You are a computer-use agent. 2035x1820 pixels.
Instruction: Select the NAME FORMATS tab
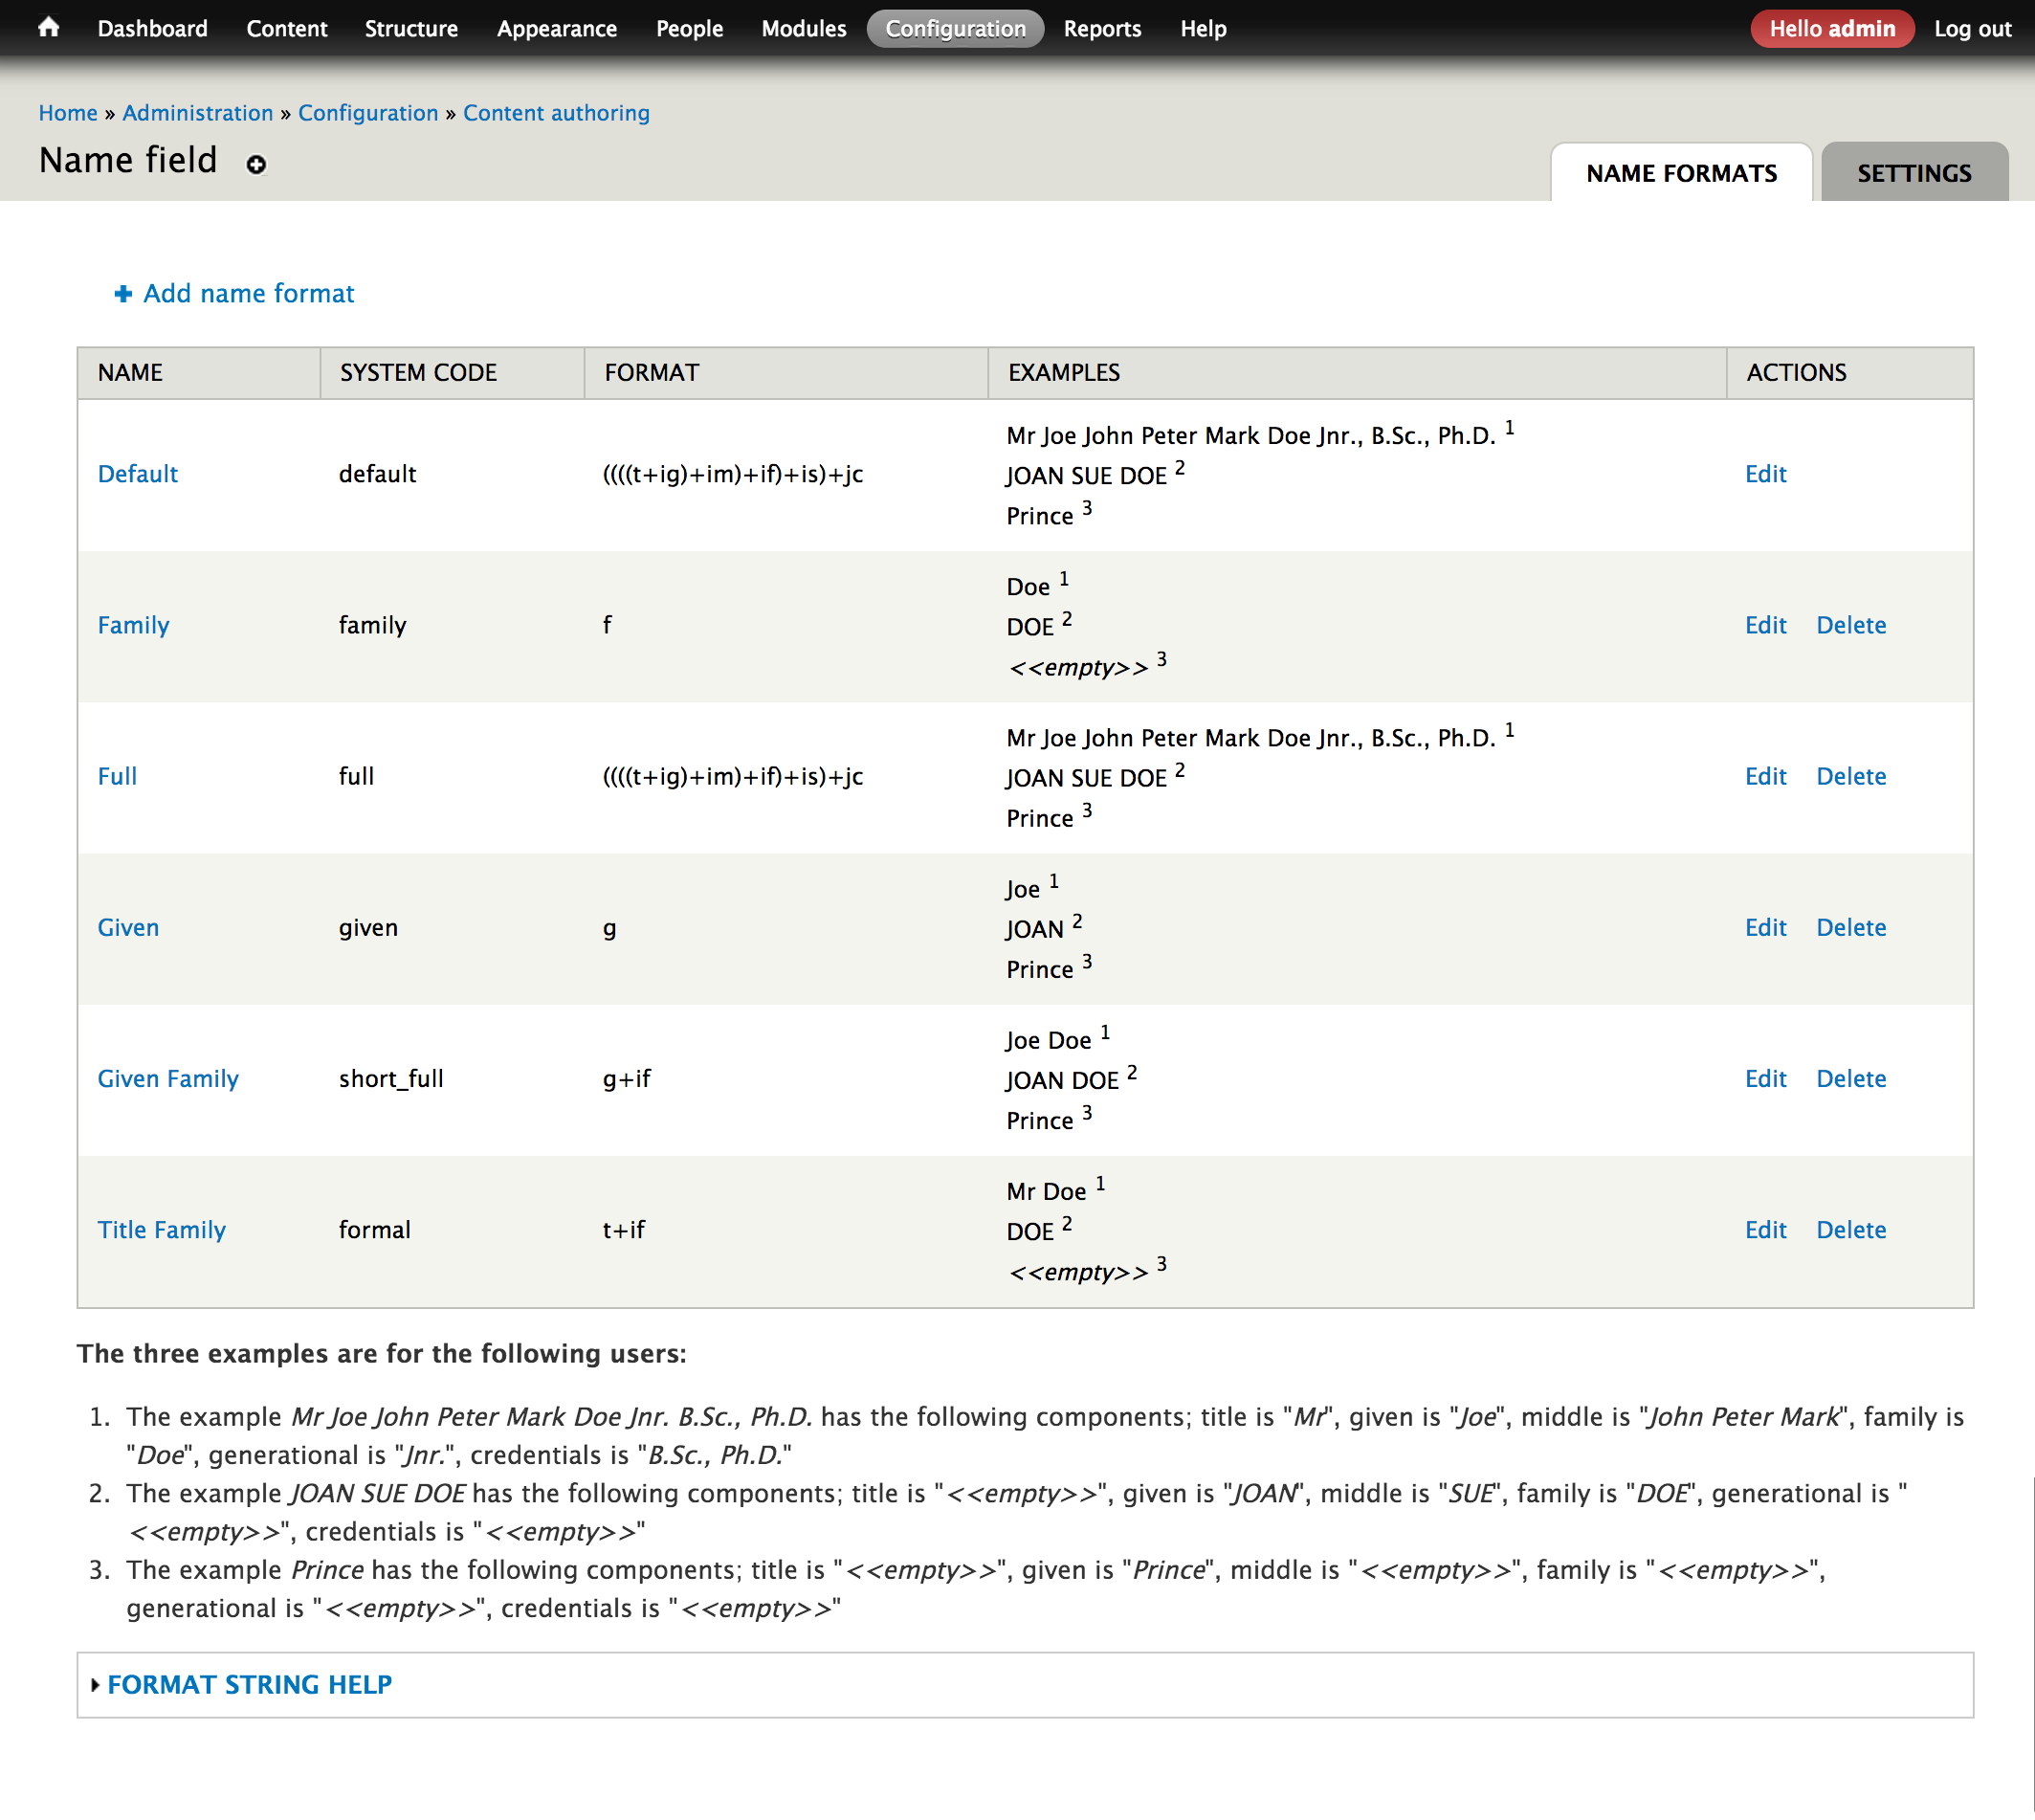coord(1681,172)
